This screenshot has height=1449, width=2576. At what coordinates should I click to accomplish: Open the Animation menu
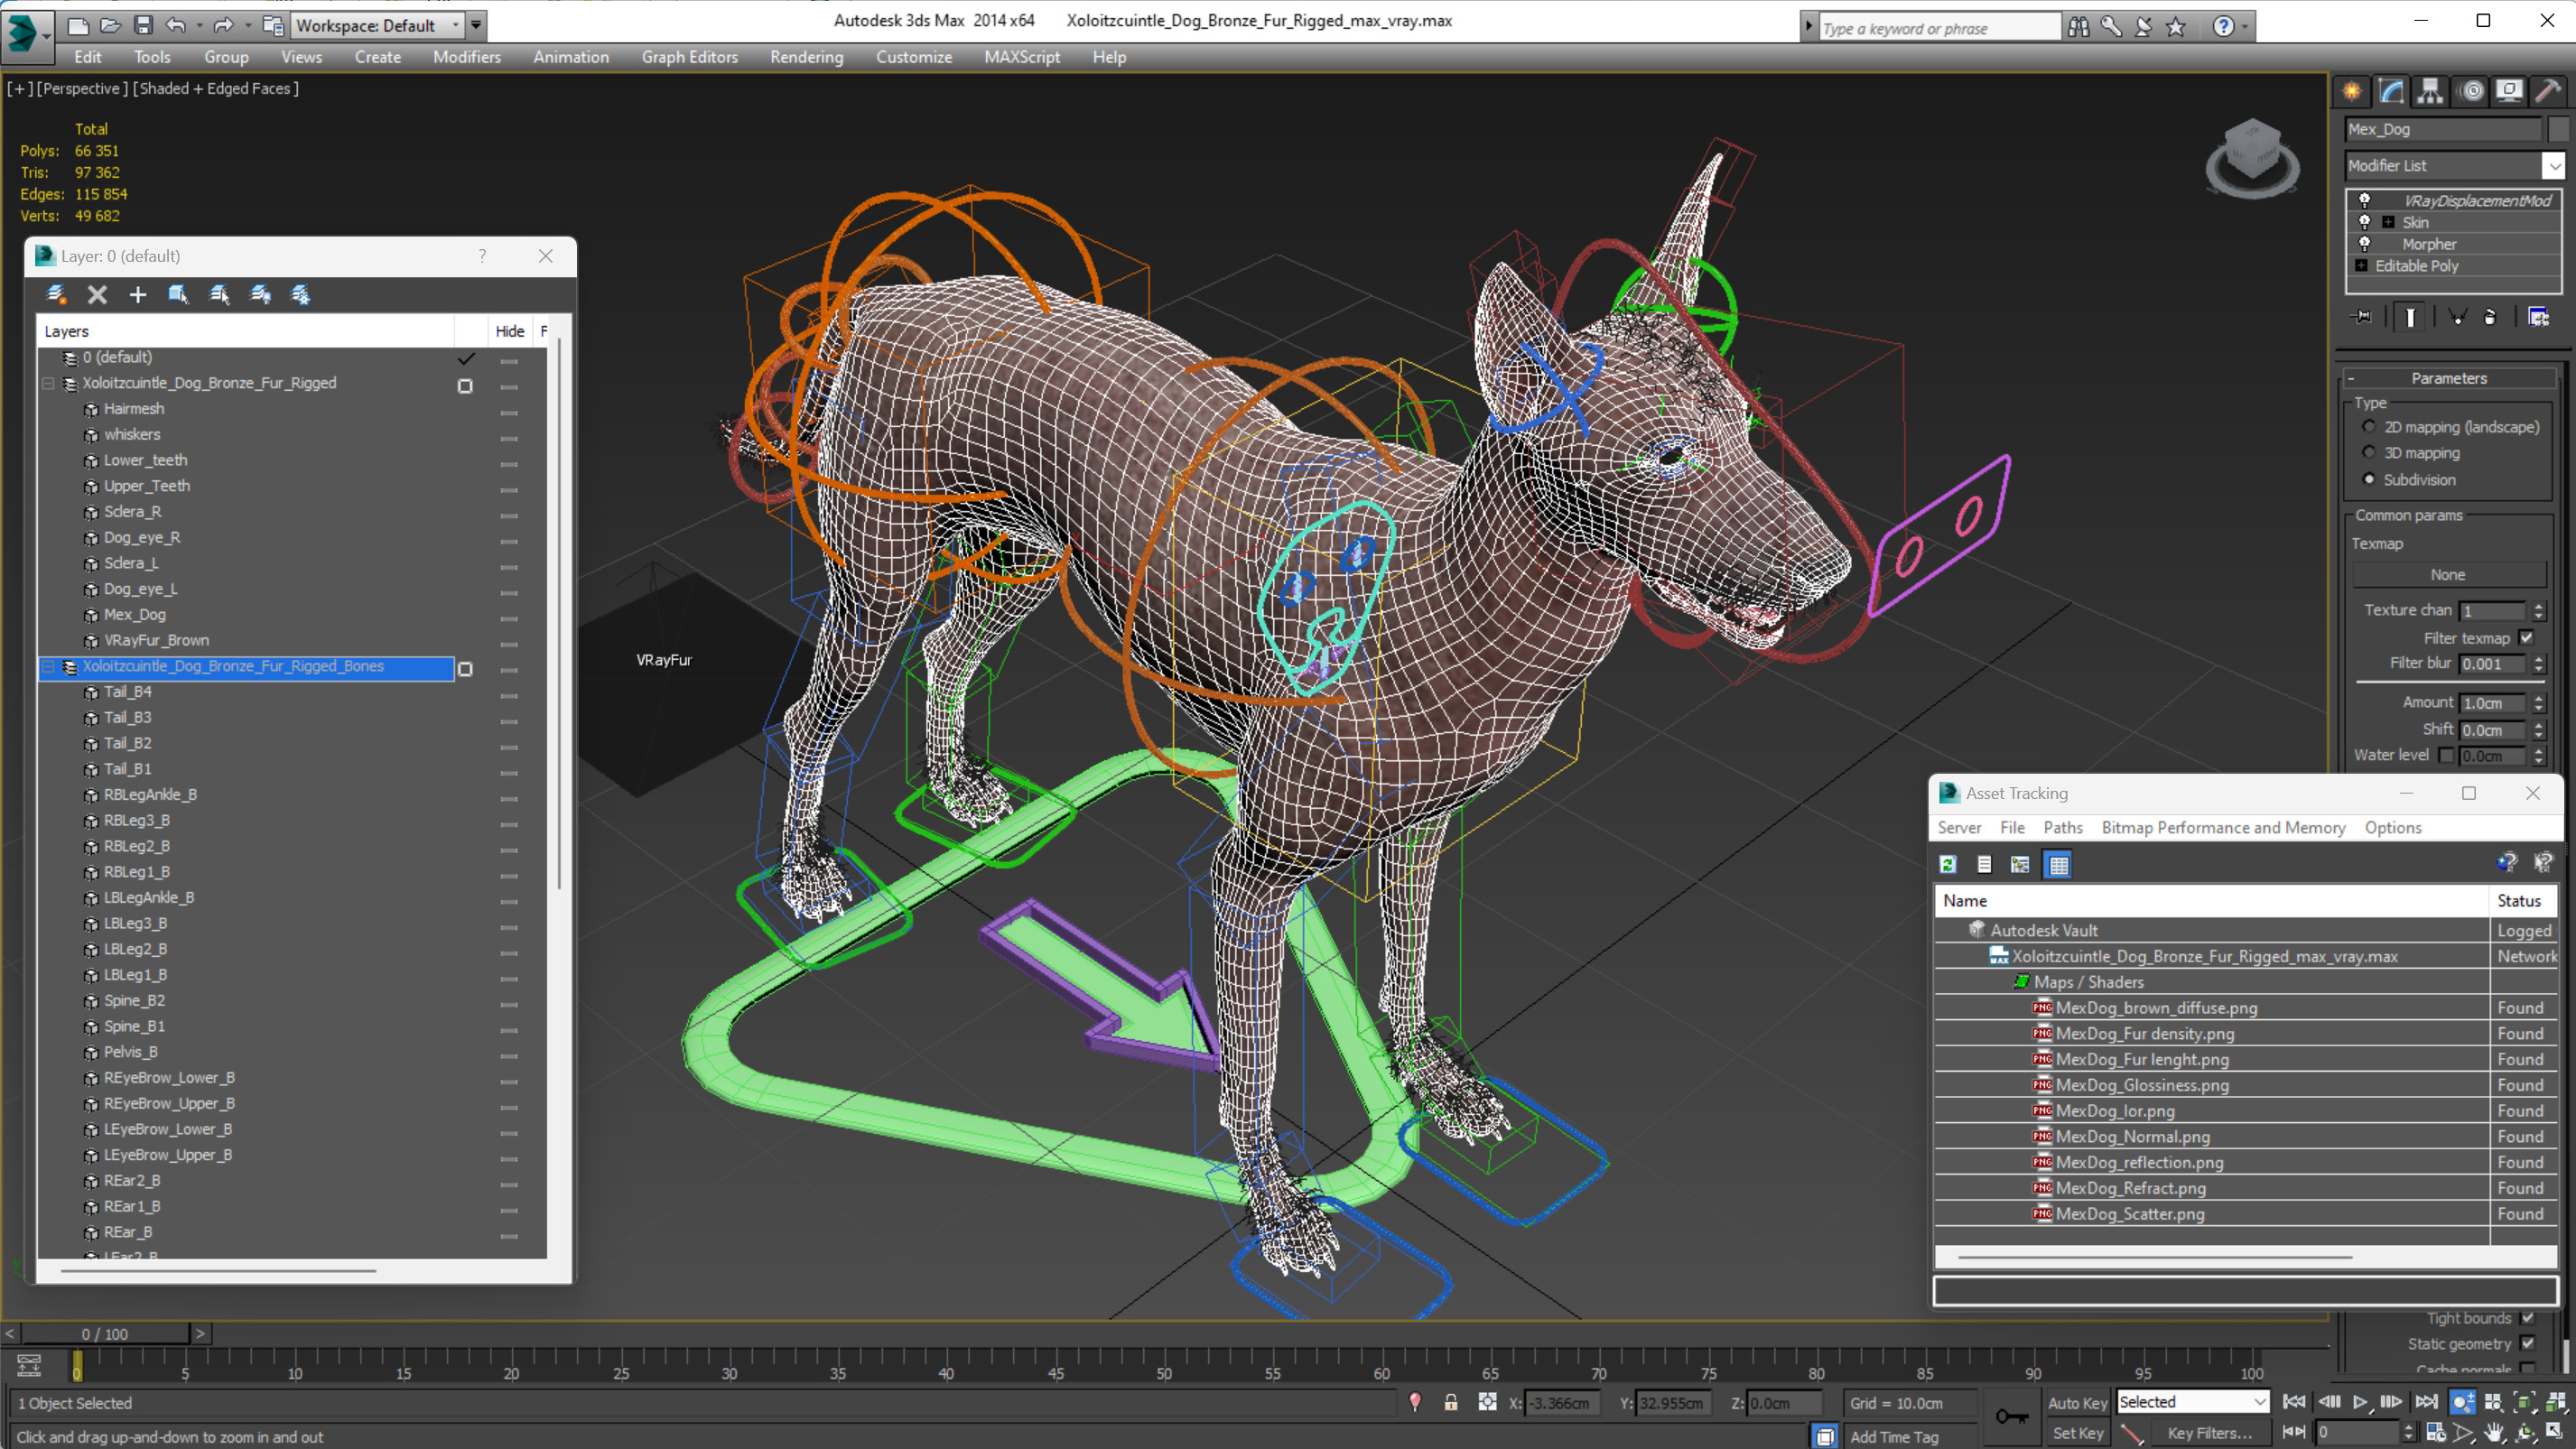coord(571,57)
